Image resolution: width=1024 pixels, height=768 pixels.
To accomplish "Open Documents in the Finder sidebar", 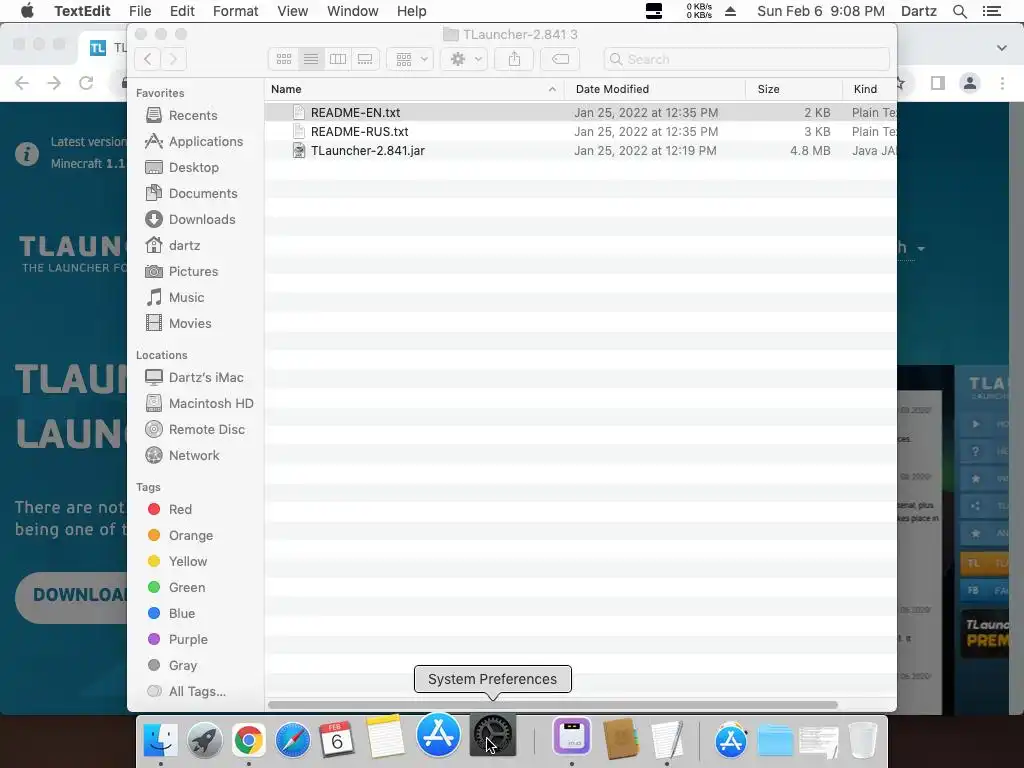I will [x=191, y=193].
